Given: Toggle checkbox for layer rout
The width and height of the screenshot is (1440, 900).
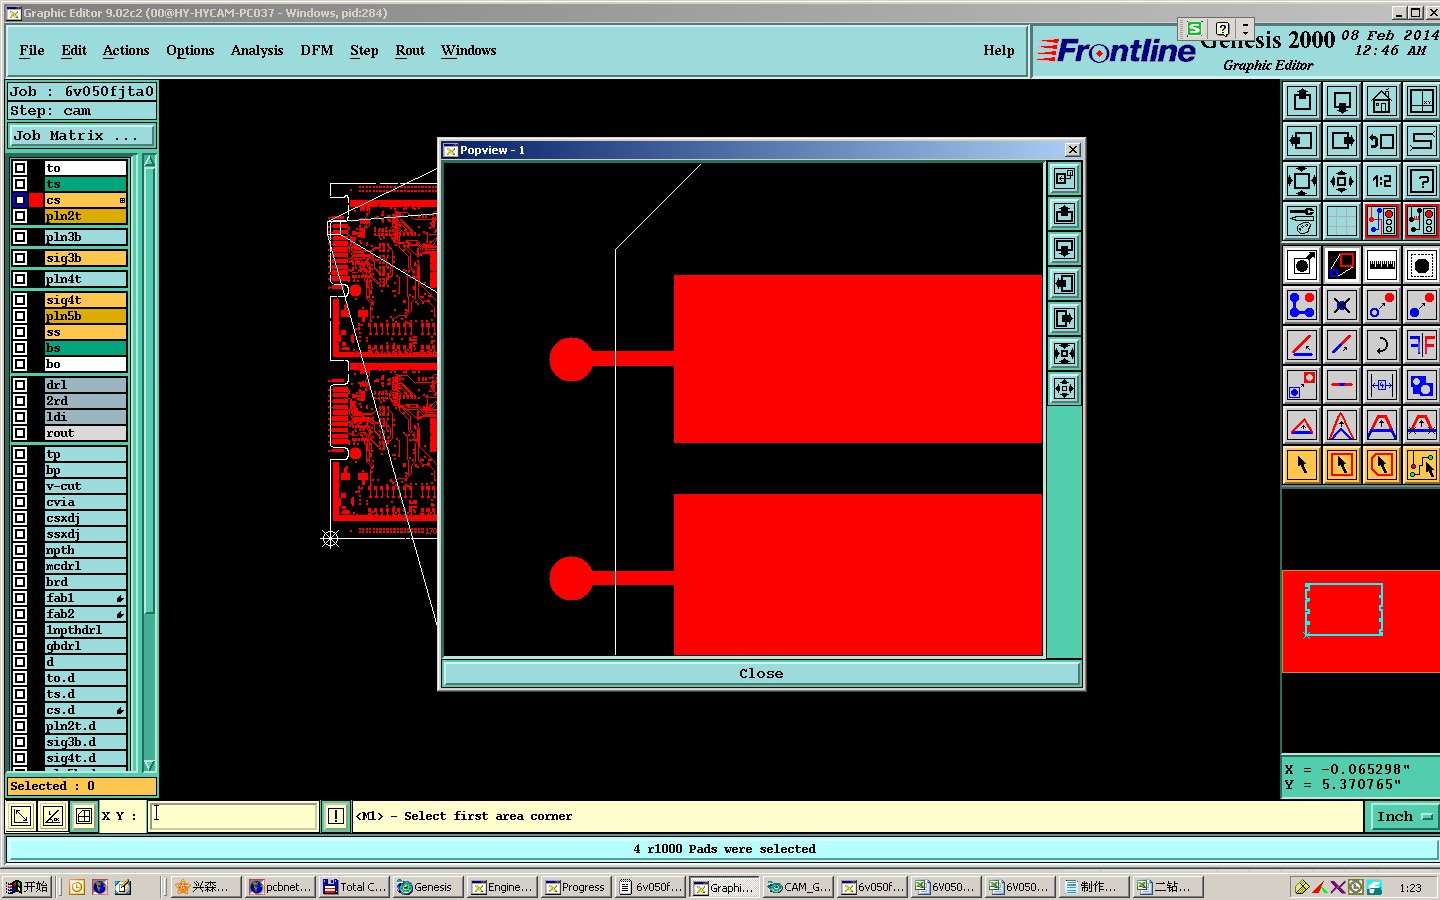Looking at the screenshot, I should point(20,433).
